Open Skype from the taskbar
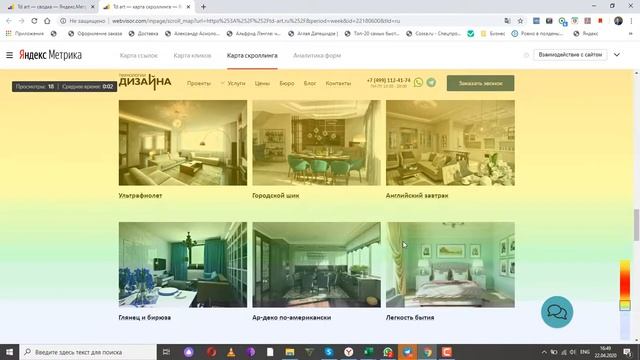The width and height of the screenshot is (640, 360). [329, 352]
